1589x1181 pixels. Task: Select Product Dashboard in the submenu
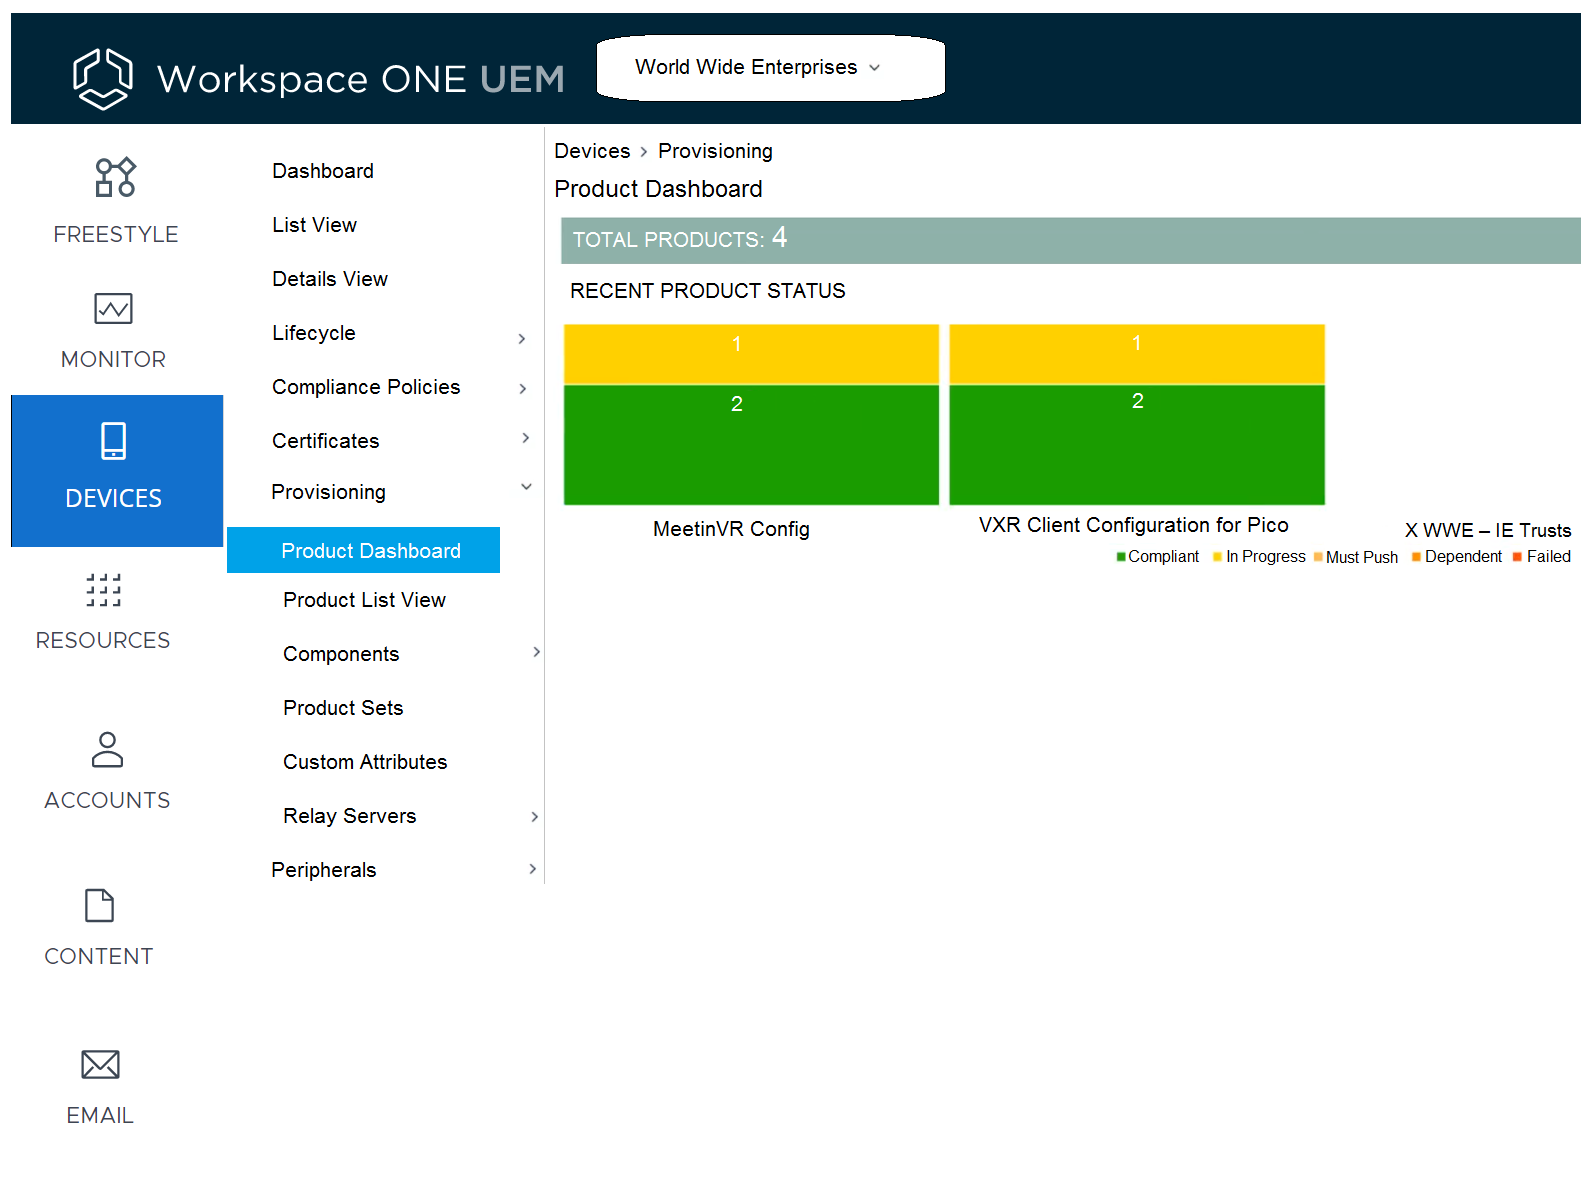click(364, 550)
